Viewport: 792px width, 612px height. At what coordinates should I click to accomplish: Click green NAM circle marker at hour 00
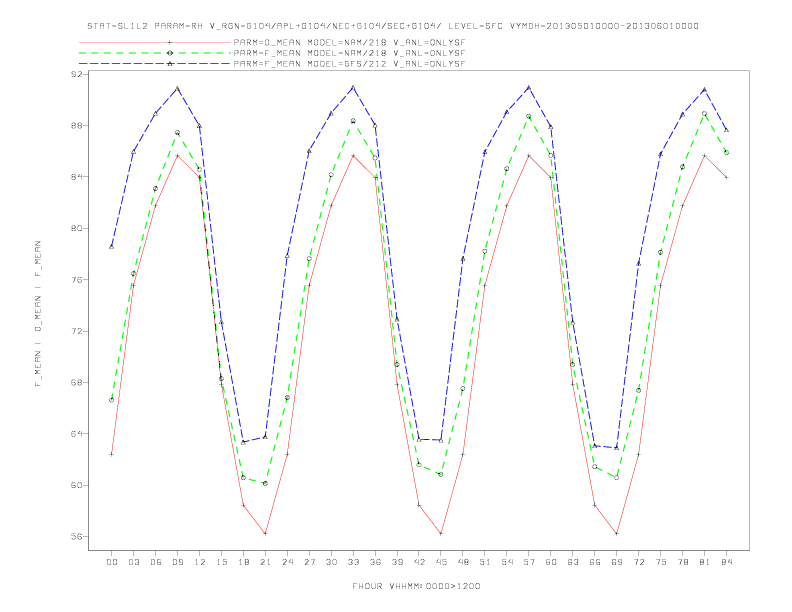point(112,400)
